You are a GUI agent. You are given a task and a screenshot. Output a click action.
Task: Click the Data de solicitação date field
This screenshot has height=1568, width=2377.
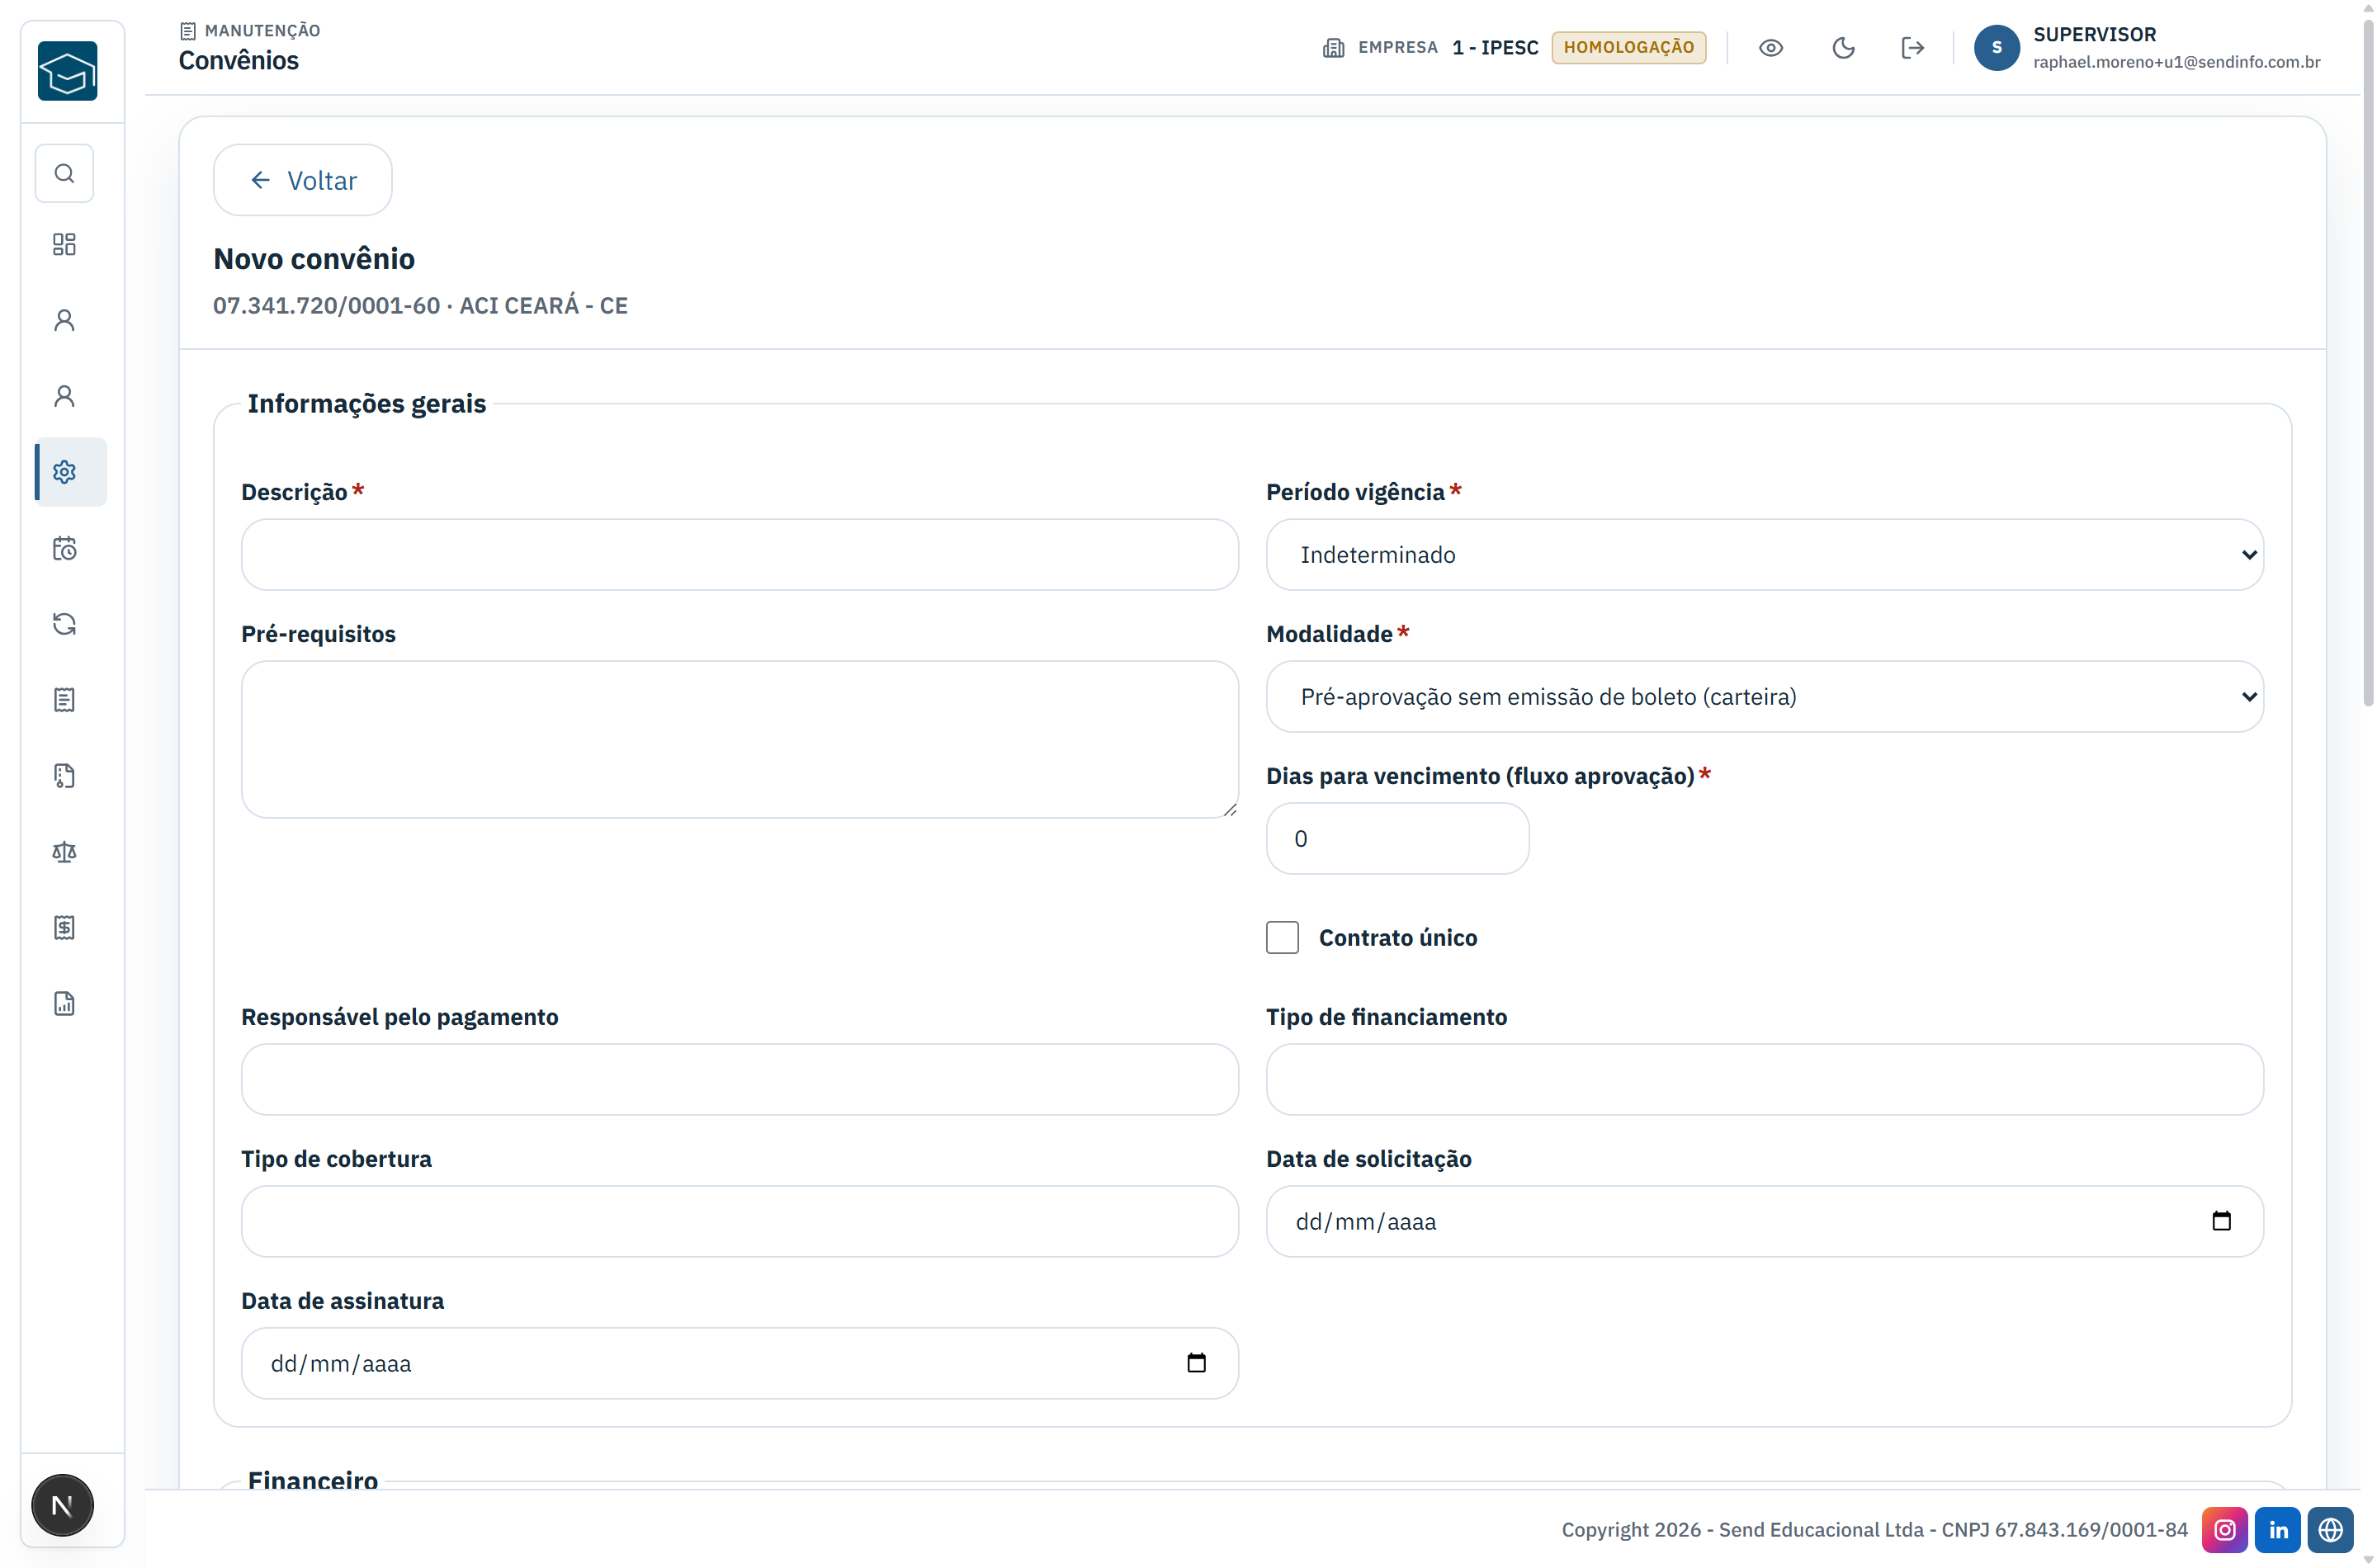pyautogui.click(x=1764, y=1222)
